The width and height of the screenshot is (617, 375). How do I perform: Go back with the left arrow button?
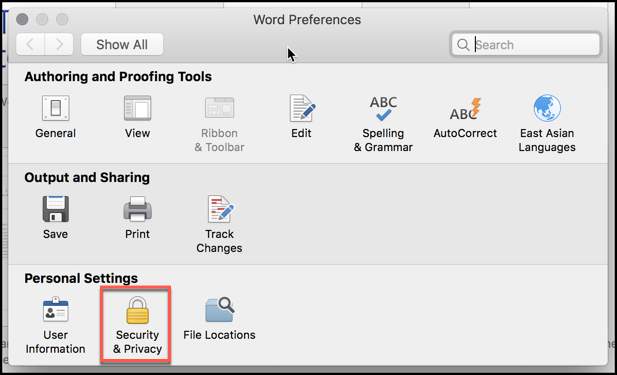point(30,44)
